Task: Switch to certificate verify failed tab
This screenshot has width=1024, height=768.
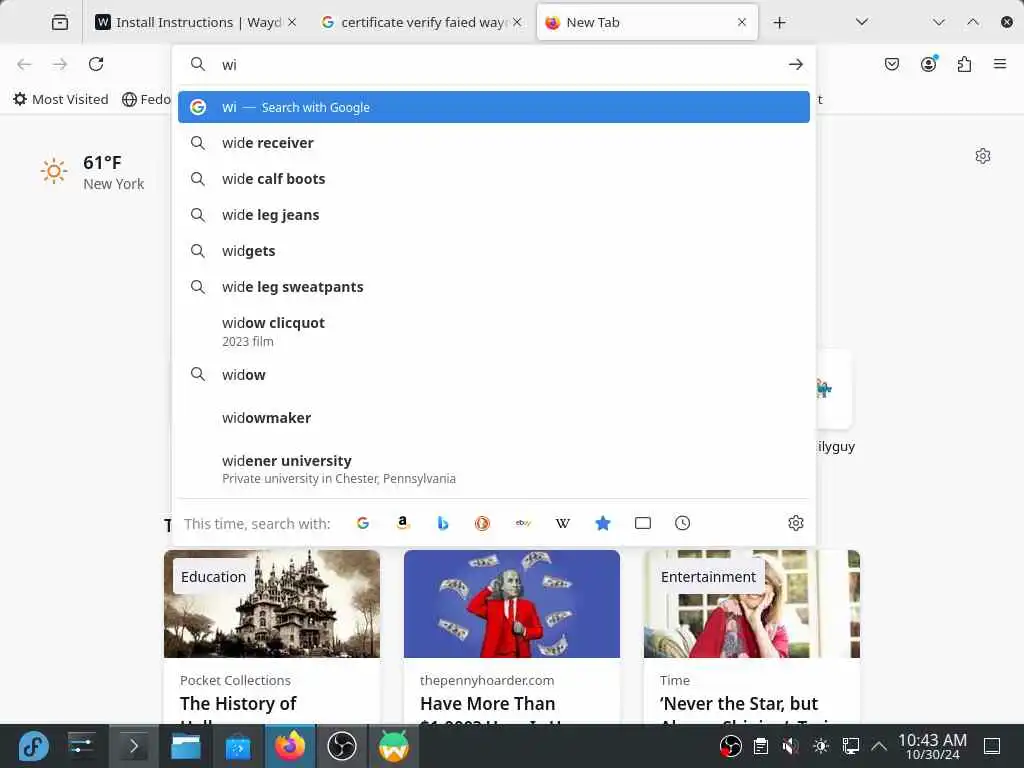Action: point(421,22)
